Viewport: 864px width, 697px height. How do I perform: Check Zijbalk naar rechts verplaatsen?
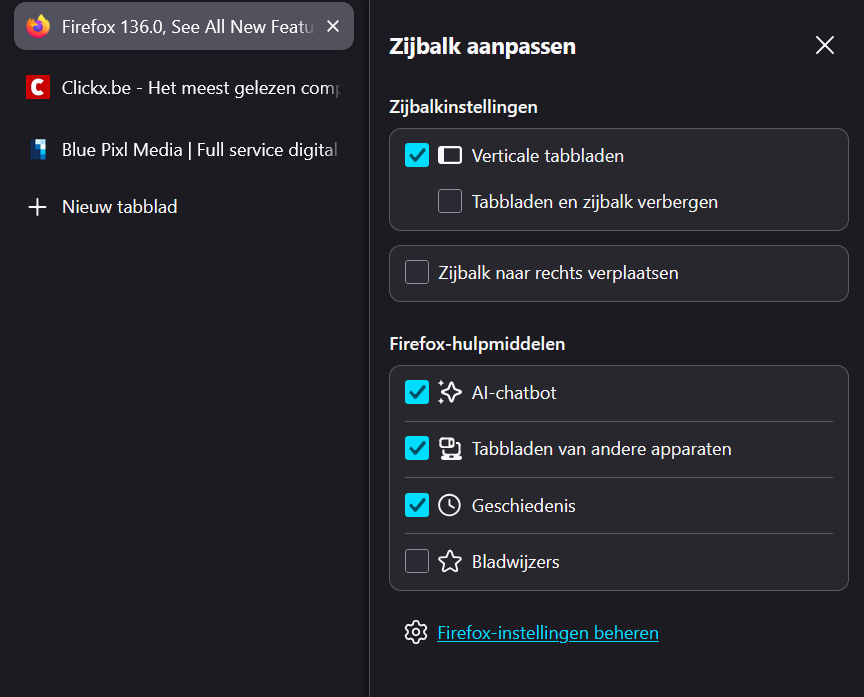click(x=417, y=272)
